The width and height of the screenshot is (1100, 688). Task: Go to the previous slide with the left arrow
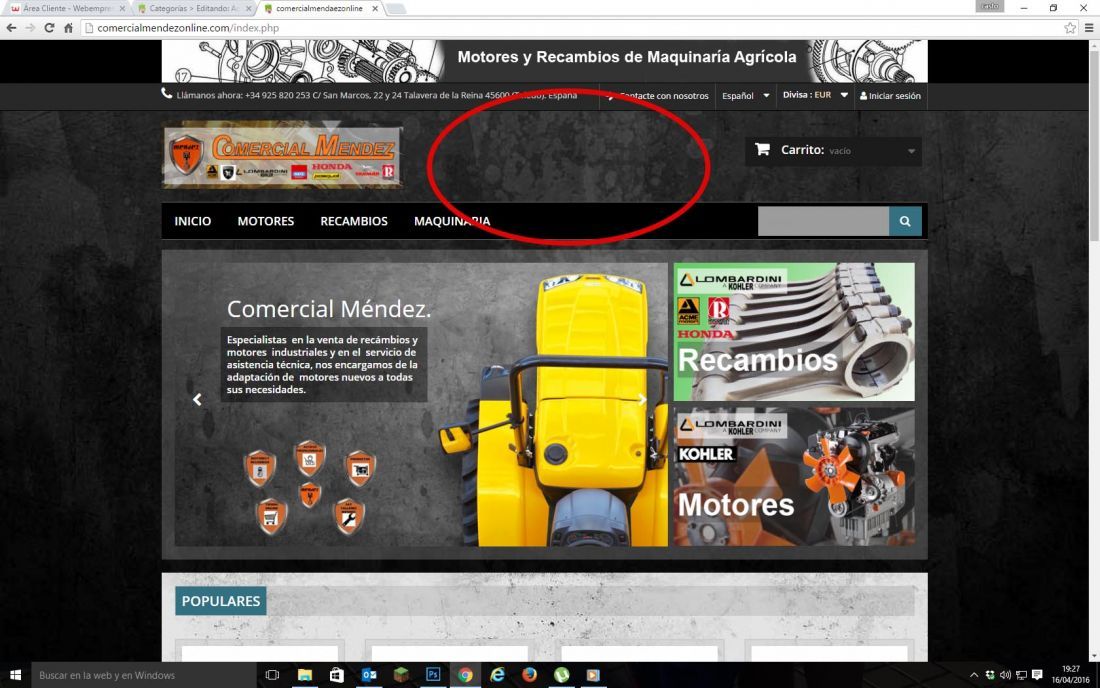pyautogui.click(x=197, y=399)
